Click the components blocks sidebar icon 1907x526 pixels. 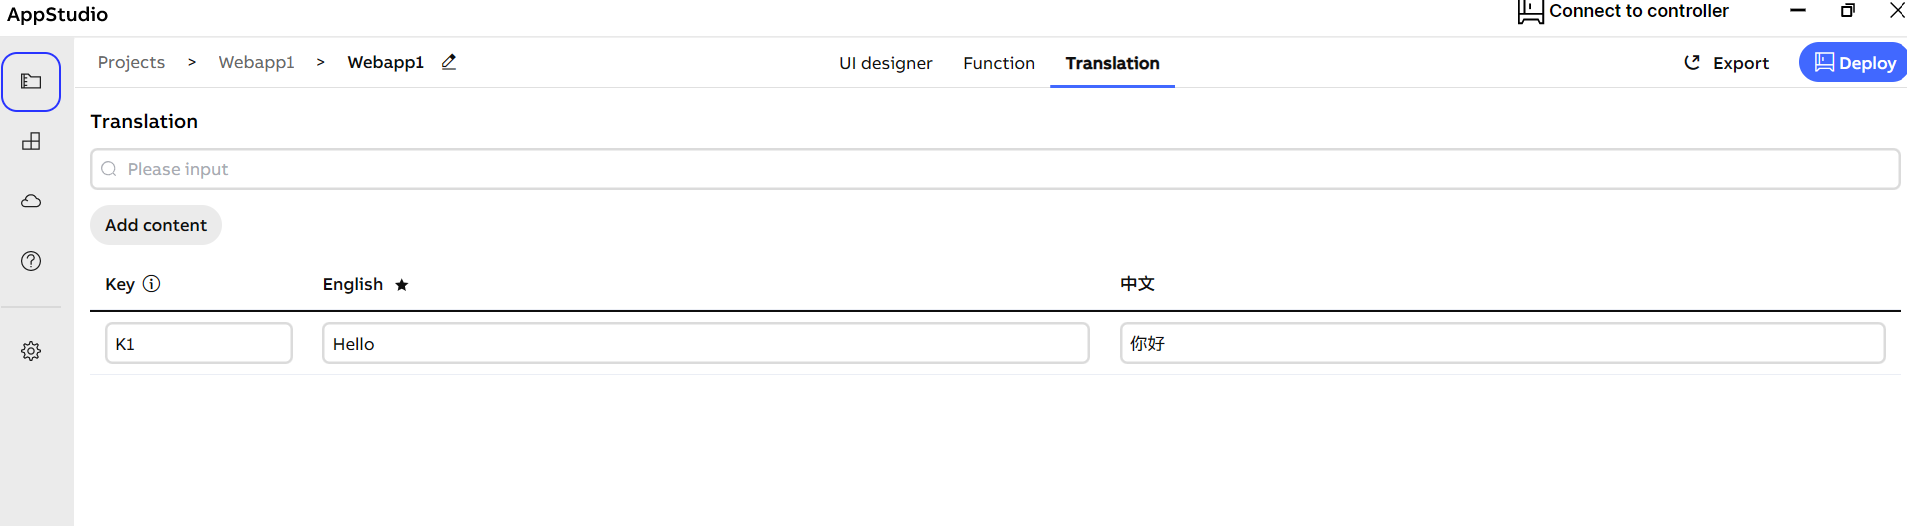(31, 141)
